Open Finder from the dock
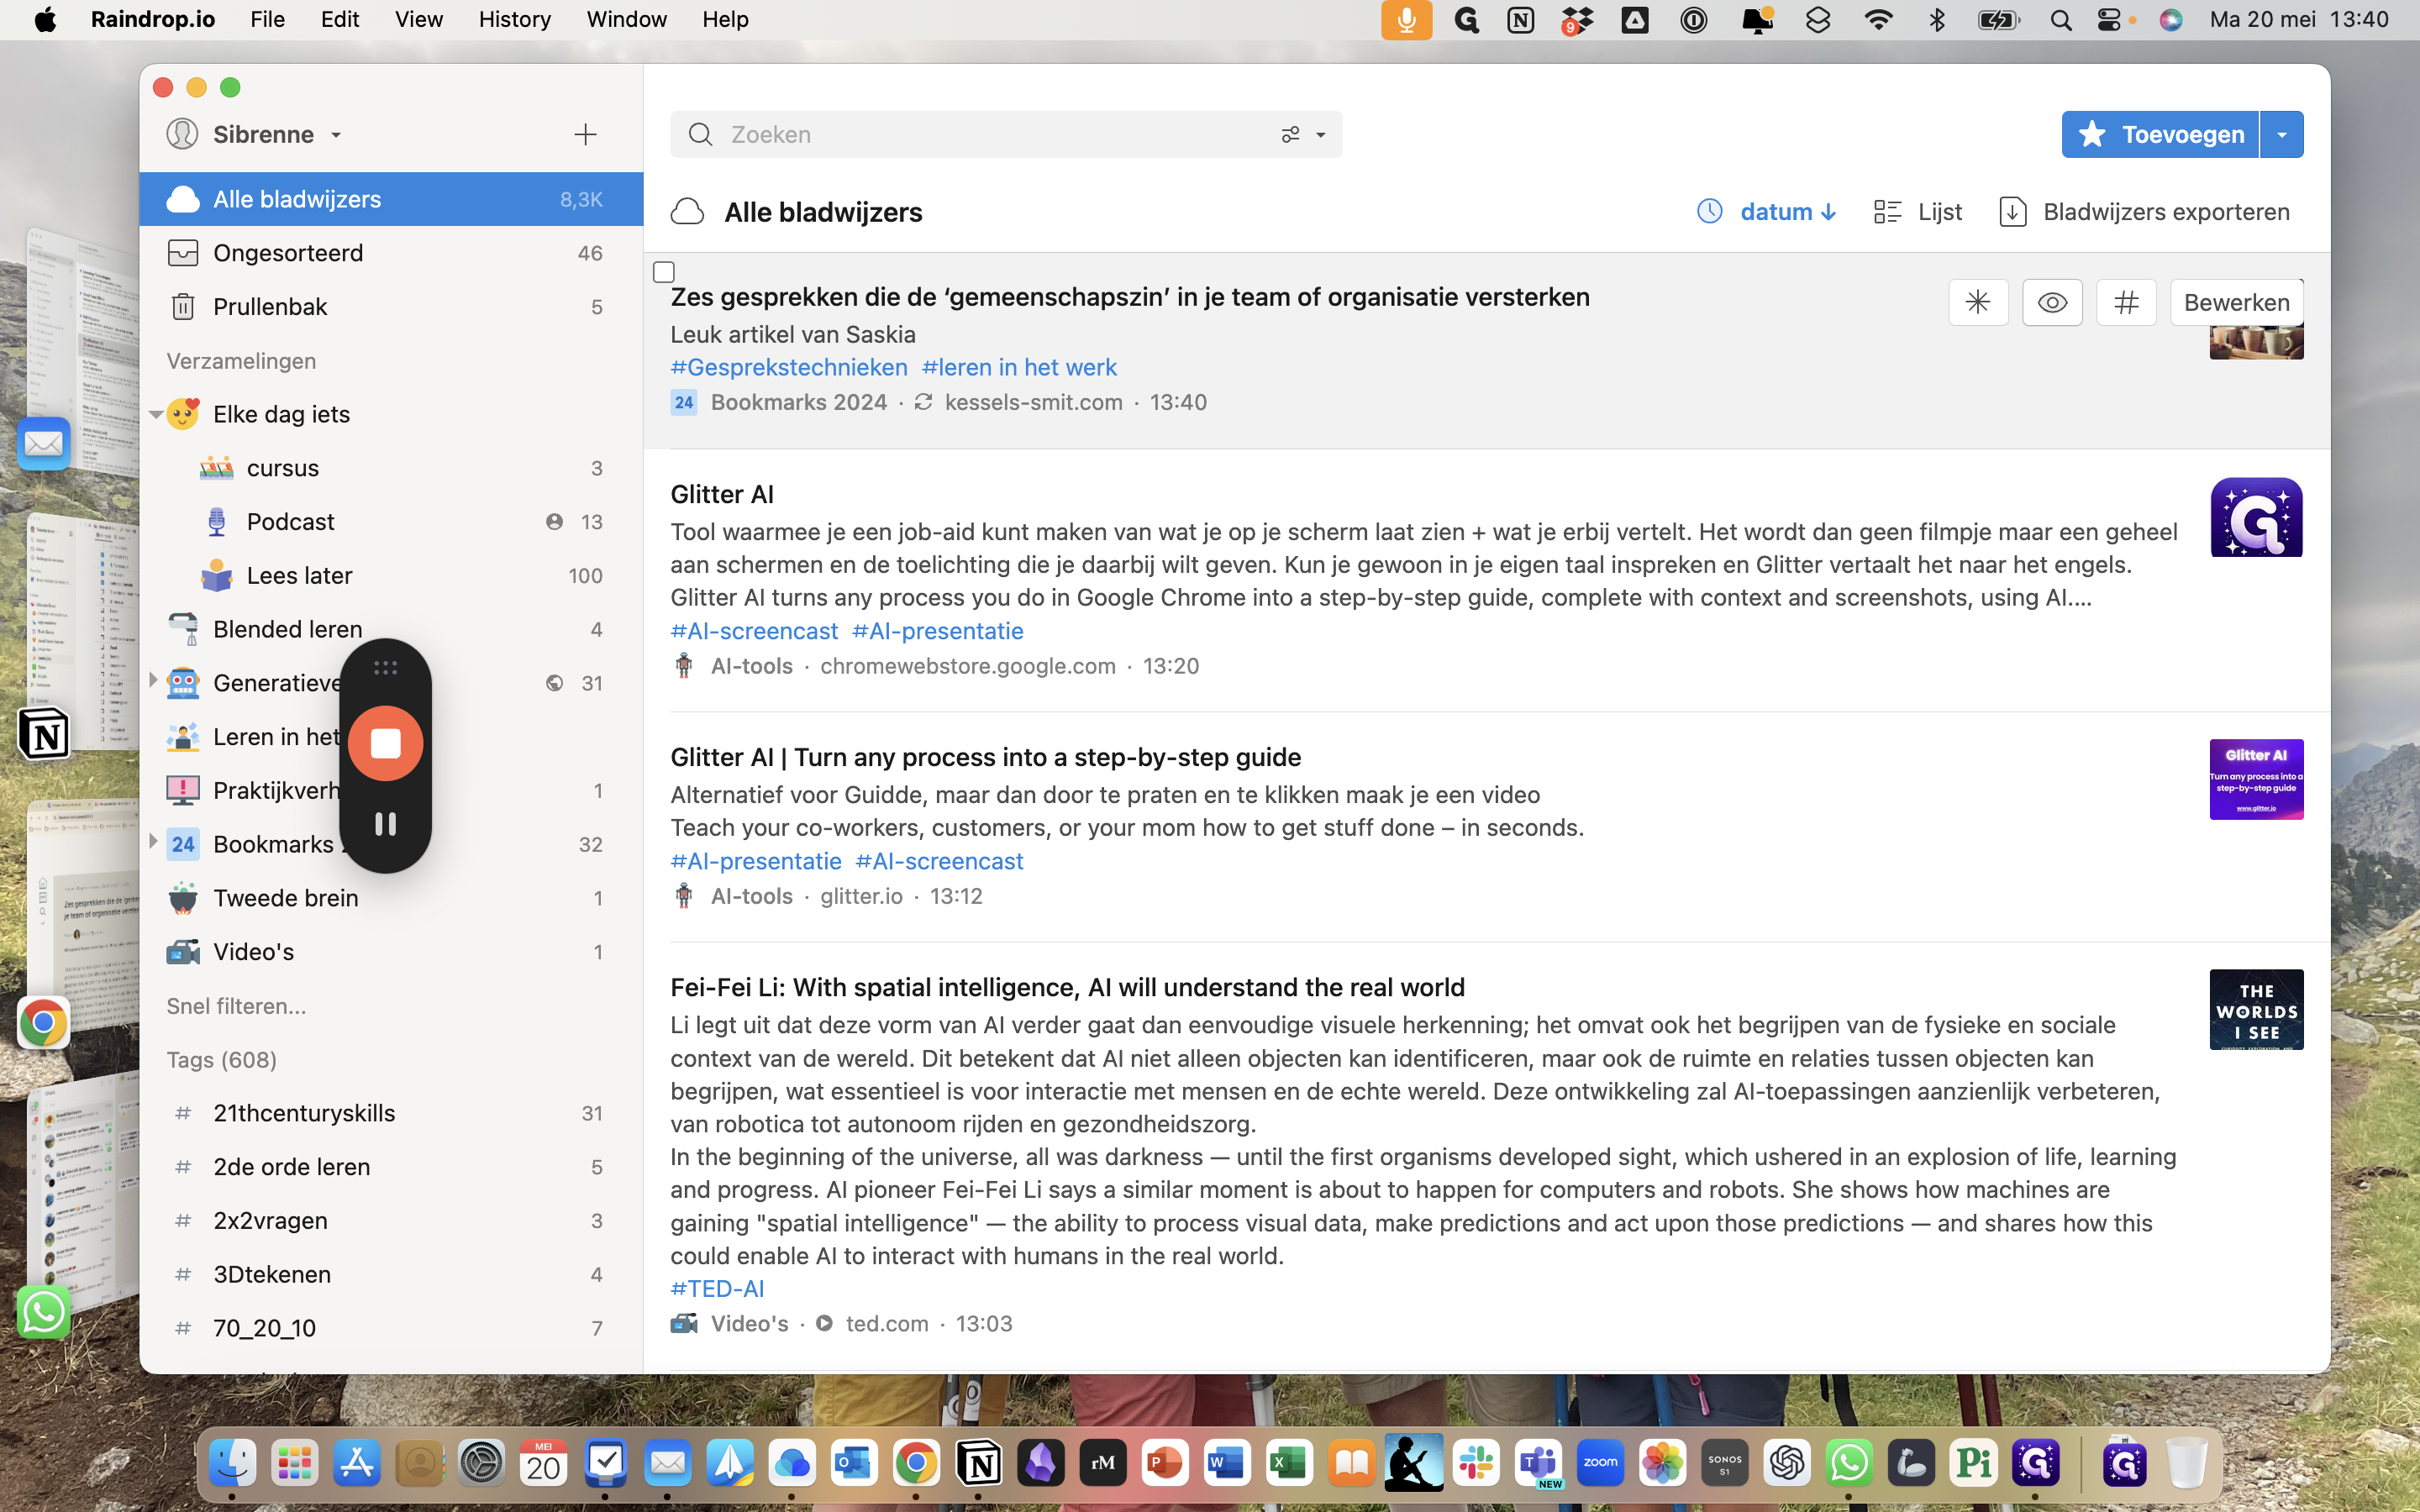The height and width of the screenshot is (1512, 2420). tap(232, 1463)
